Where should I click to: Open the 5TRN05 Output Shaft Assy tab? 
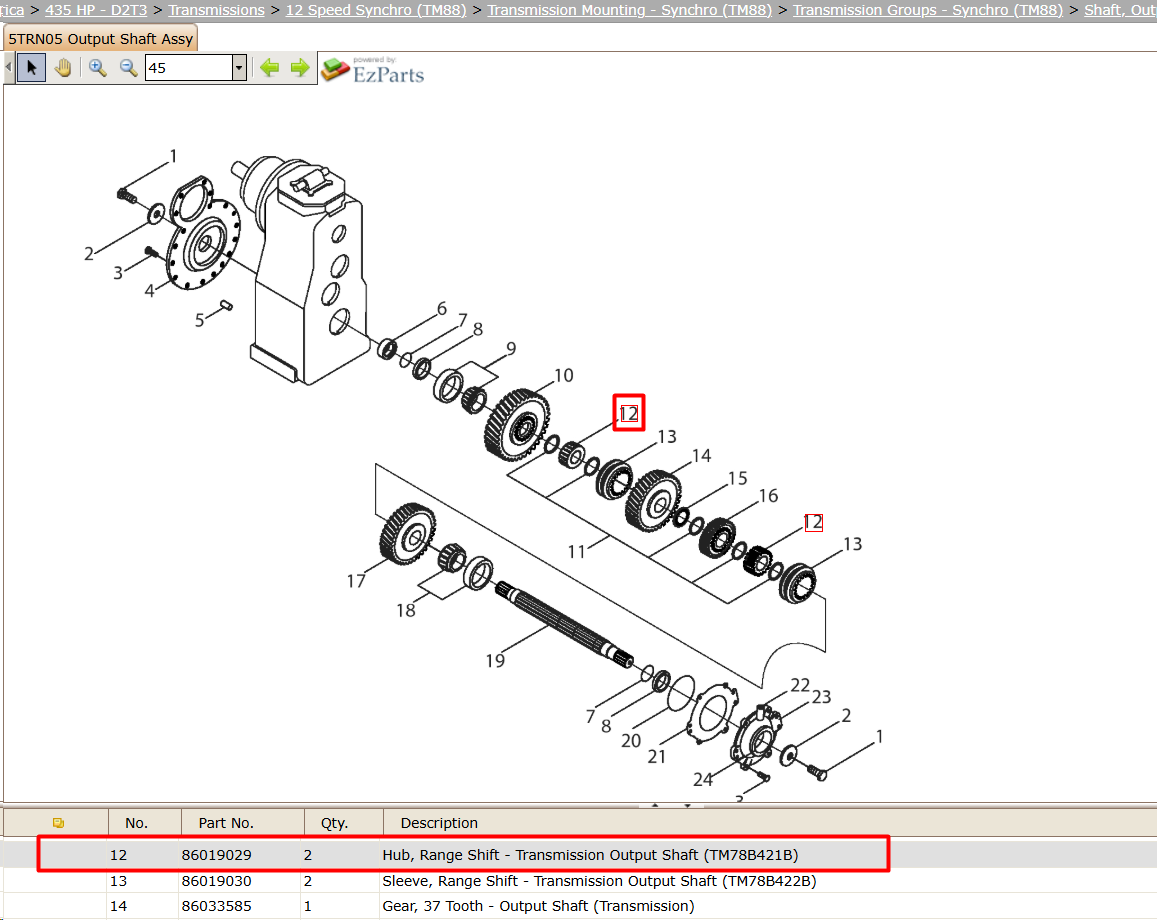[100, 39]
